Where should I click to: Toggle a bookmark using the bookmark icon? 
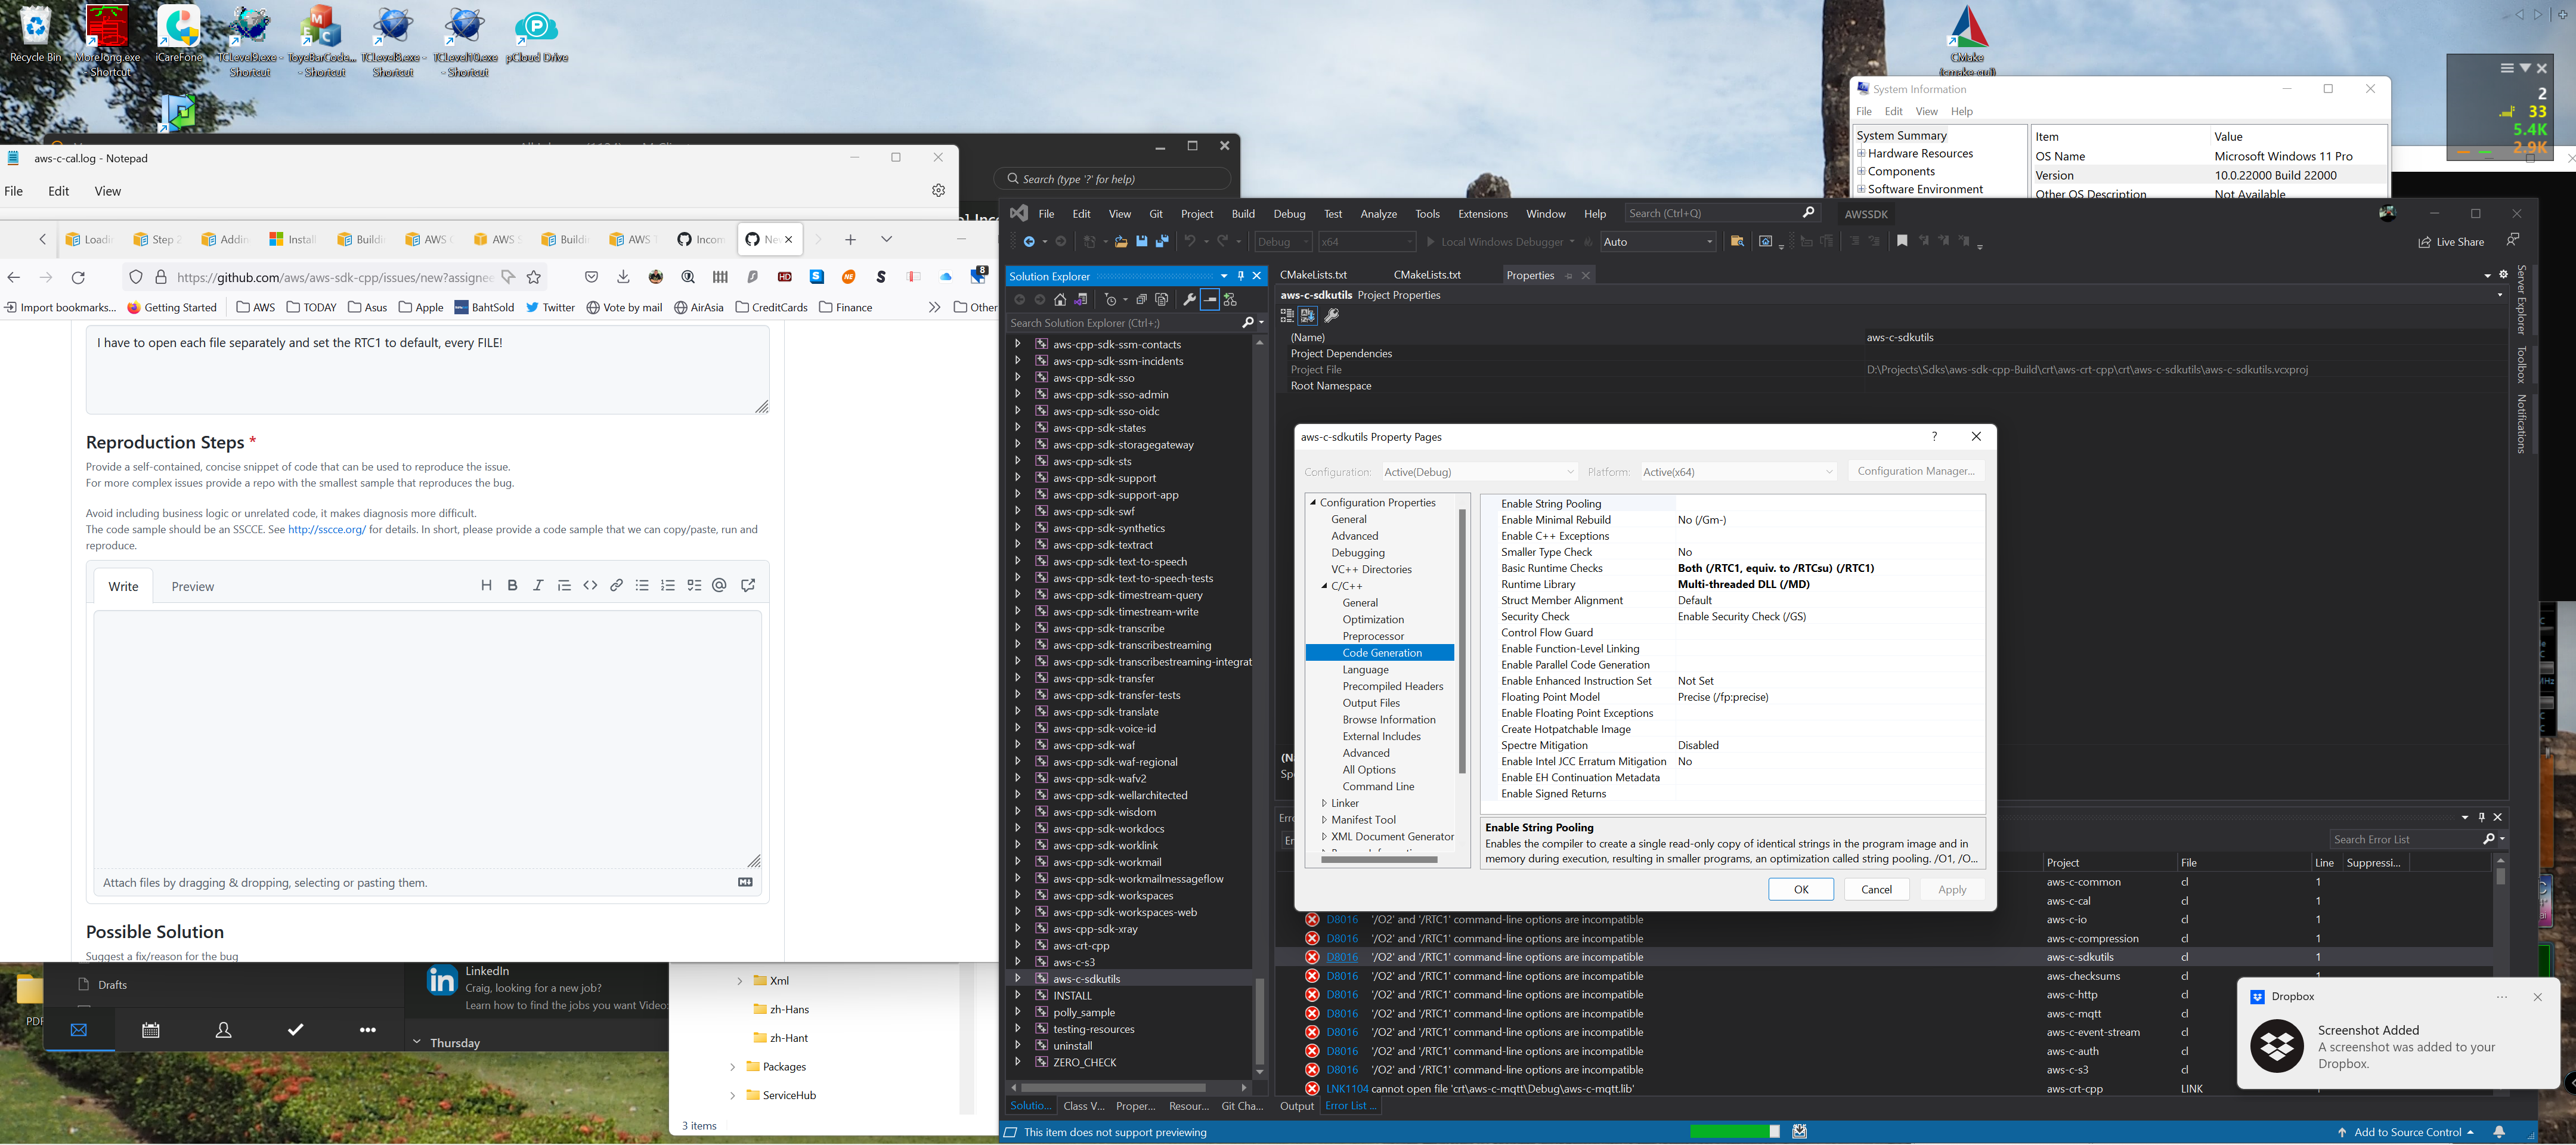[x=1901, y=241]
